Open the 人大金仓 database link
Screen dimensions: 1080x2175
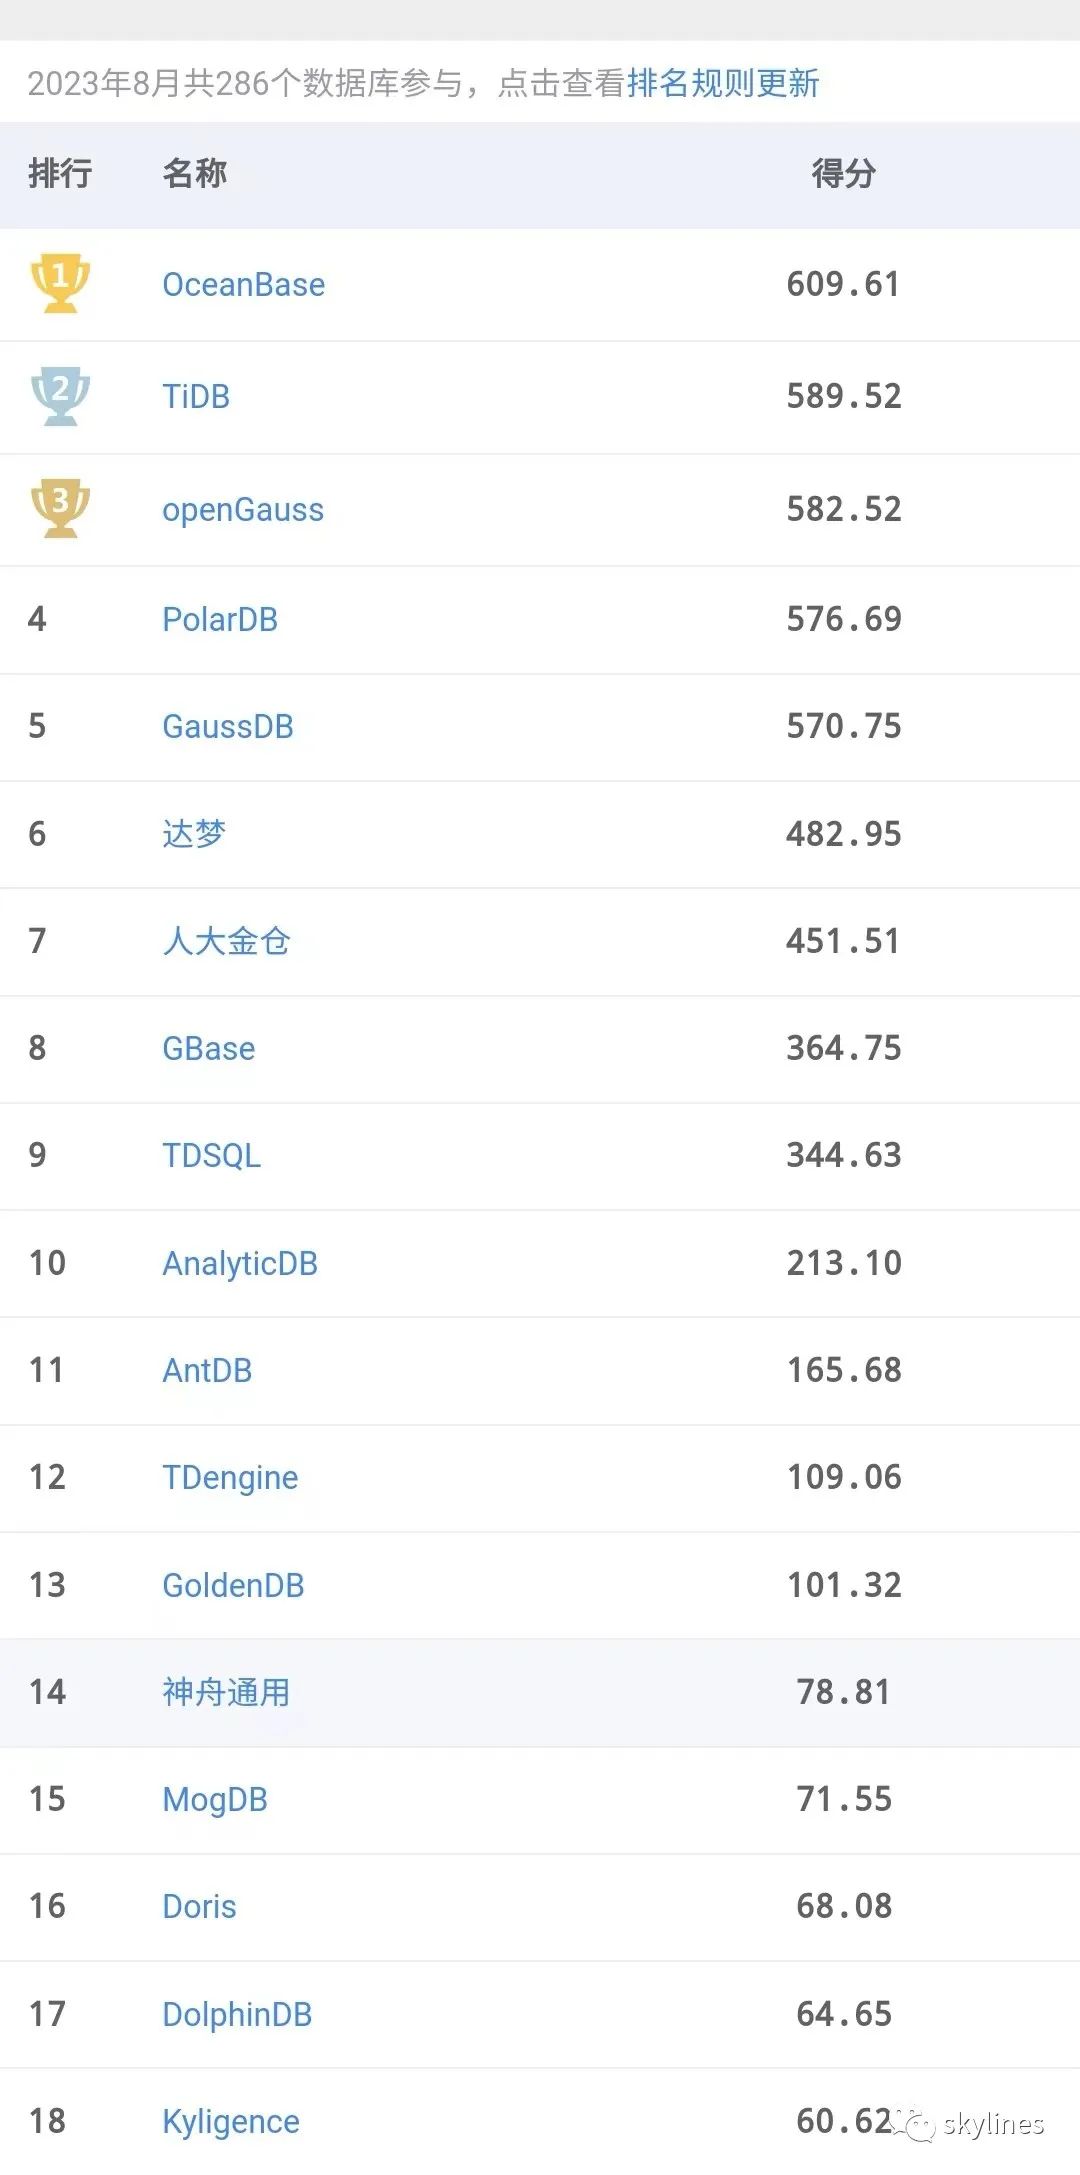226,941
